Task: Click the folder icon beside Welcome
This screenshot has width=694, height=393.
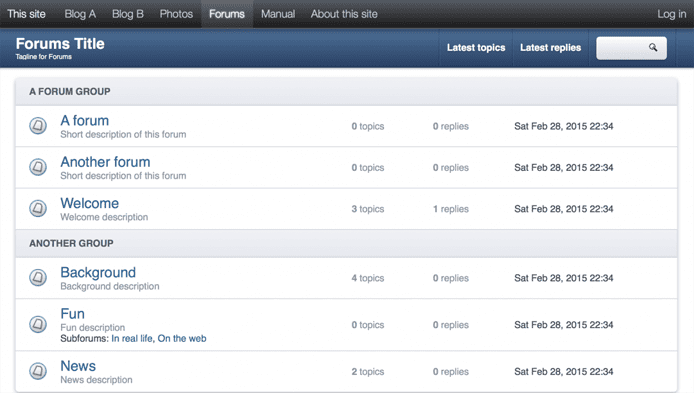Action: coord(38,208)
